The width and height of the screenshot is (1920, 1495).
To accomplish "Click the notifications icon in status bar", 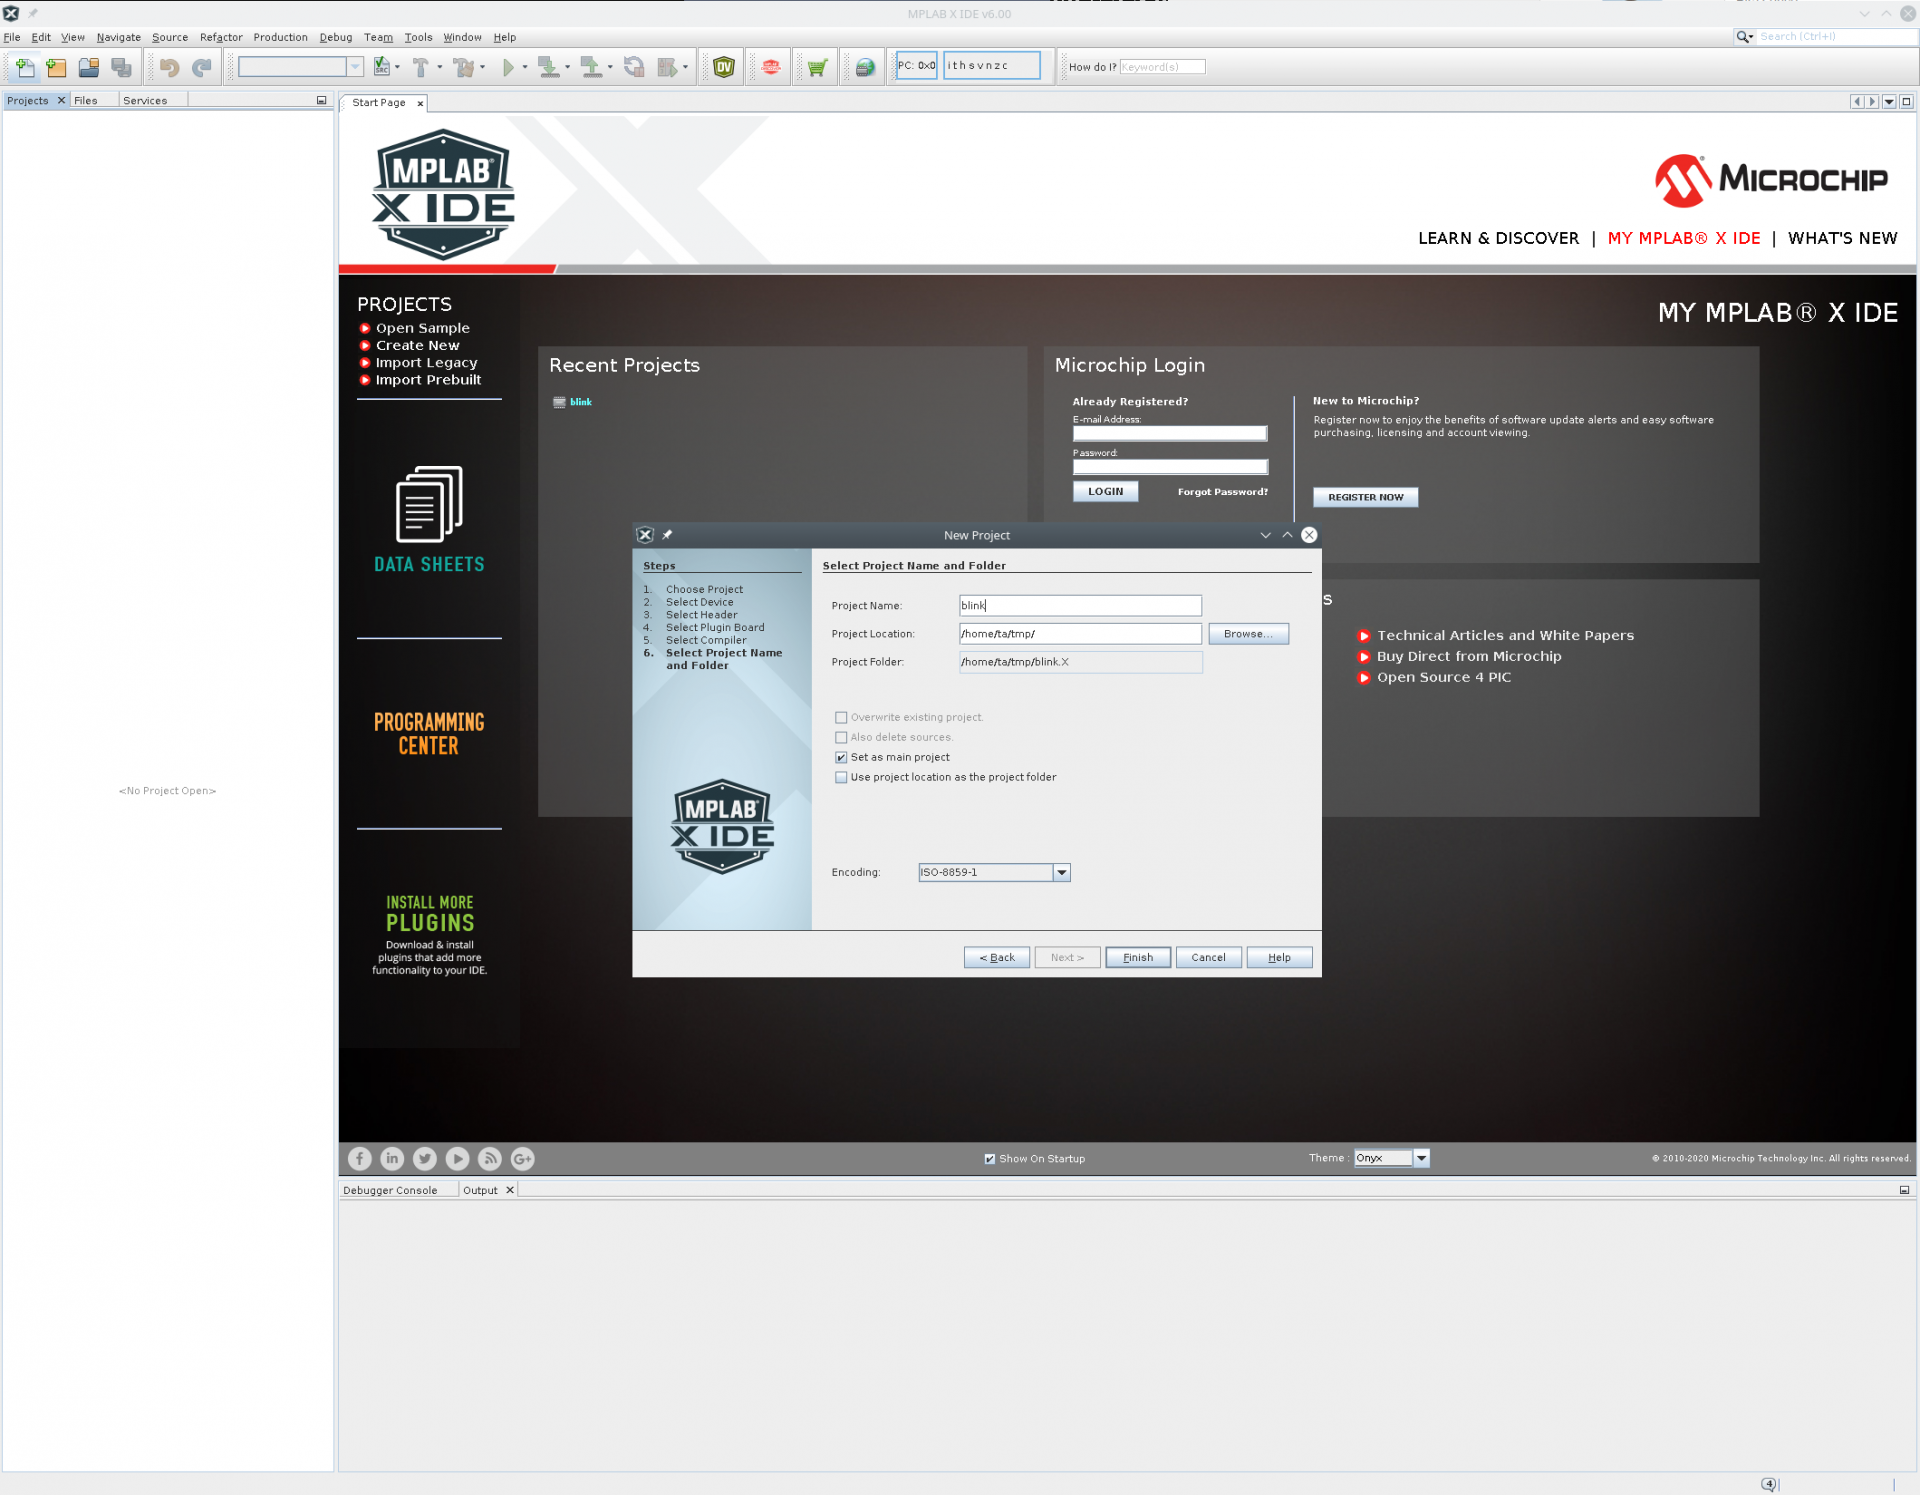I will [x=1768, y=1484].
